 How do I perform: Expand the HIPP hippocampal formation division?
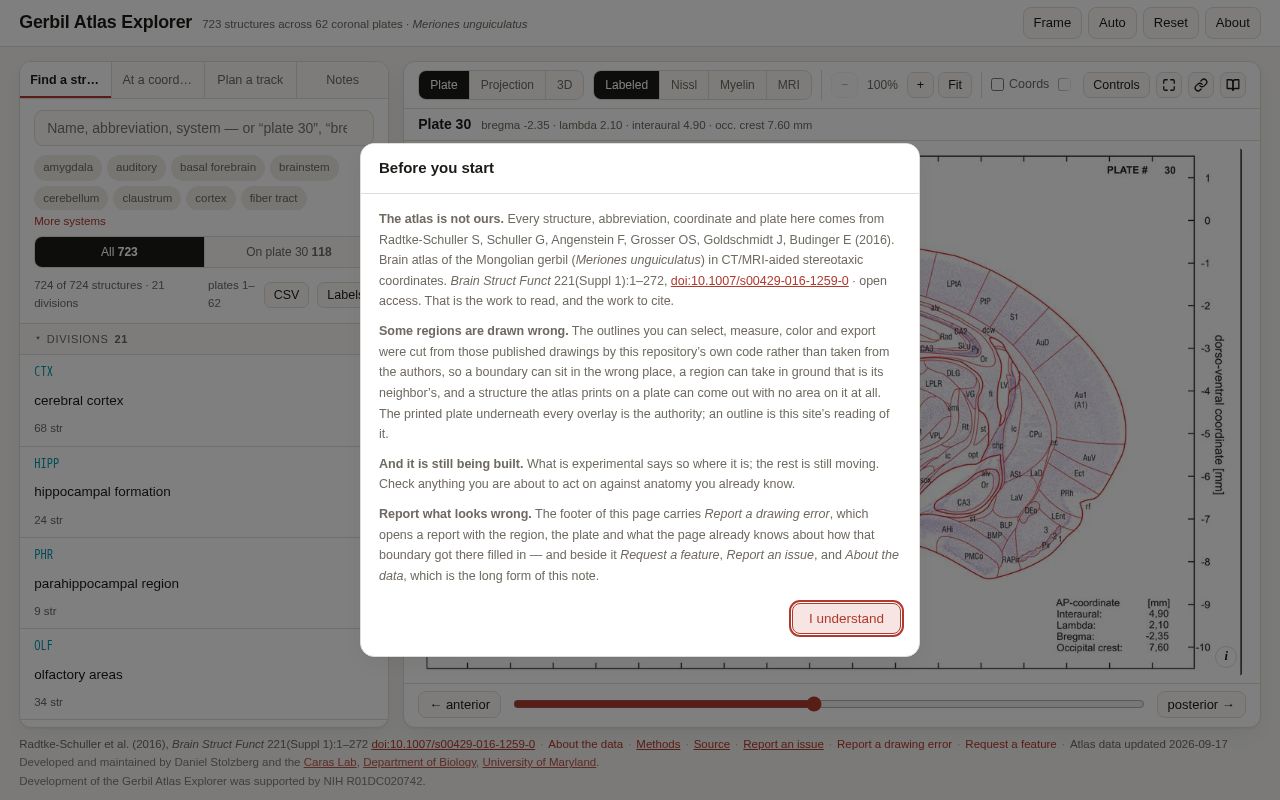pyautogui.click(x=204, y=492)
